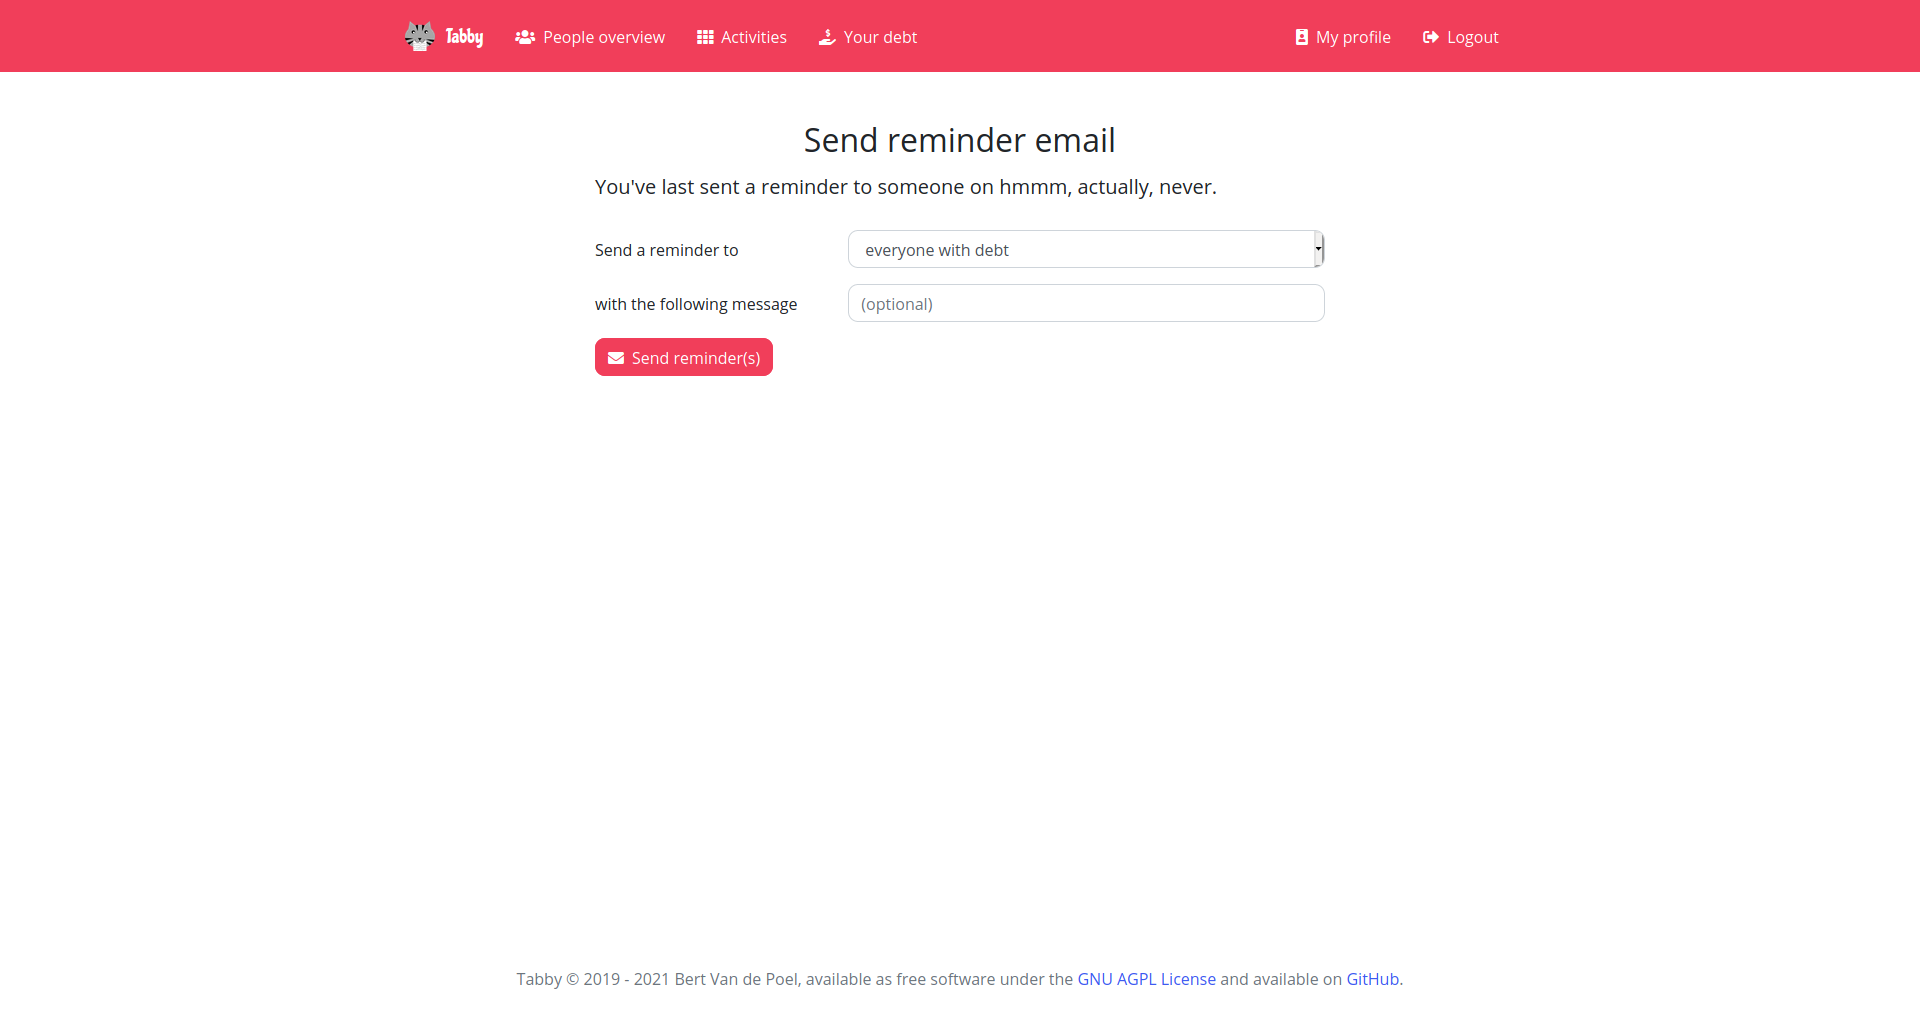
Task: Open the My profile text link
Action: pos(1353,37)
